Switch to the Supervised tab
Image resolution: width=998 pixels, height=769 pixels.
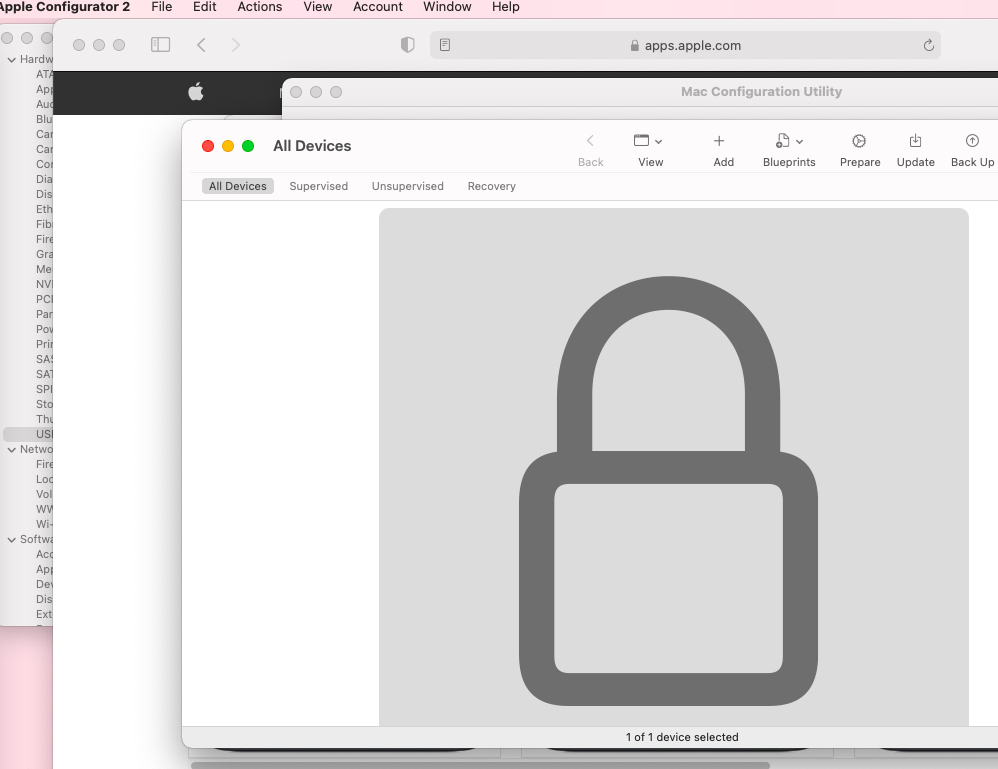pos(318,186)
